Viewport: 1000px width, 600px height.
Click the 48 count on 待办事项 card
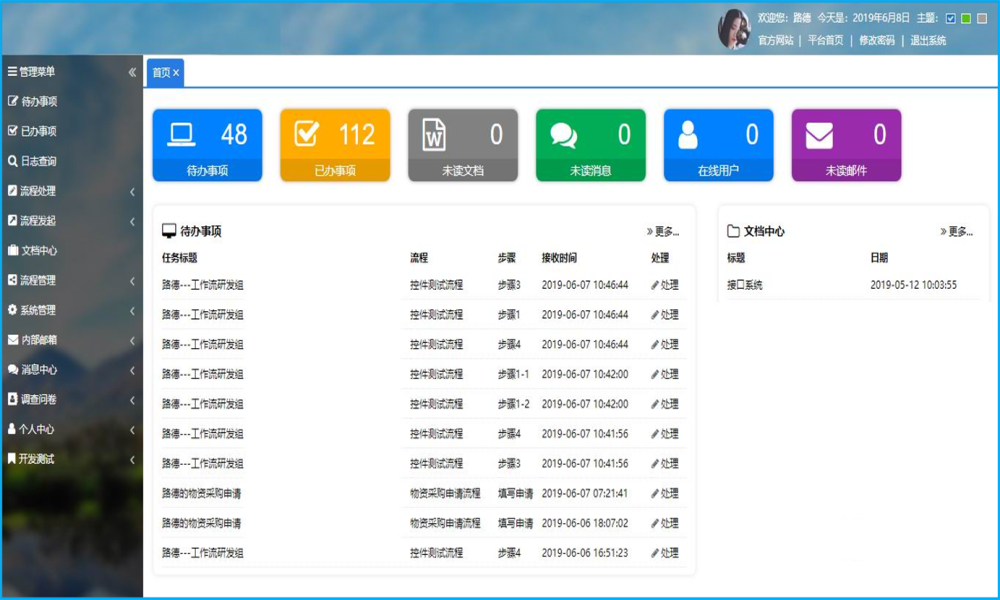[234, 135]
